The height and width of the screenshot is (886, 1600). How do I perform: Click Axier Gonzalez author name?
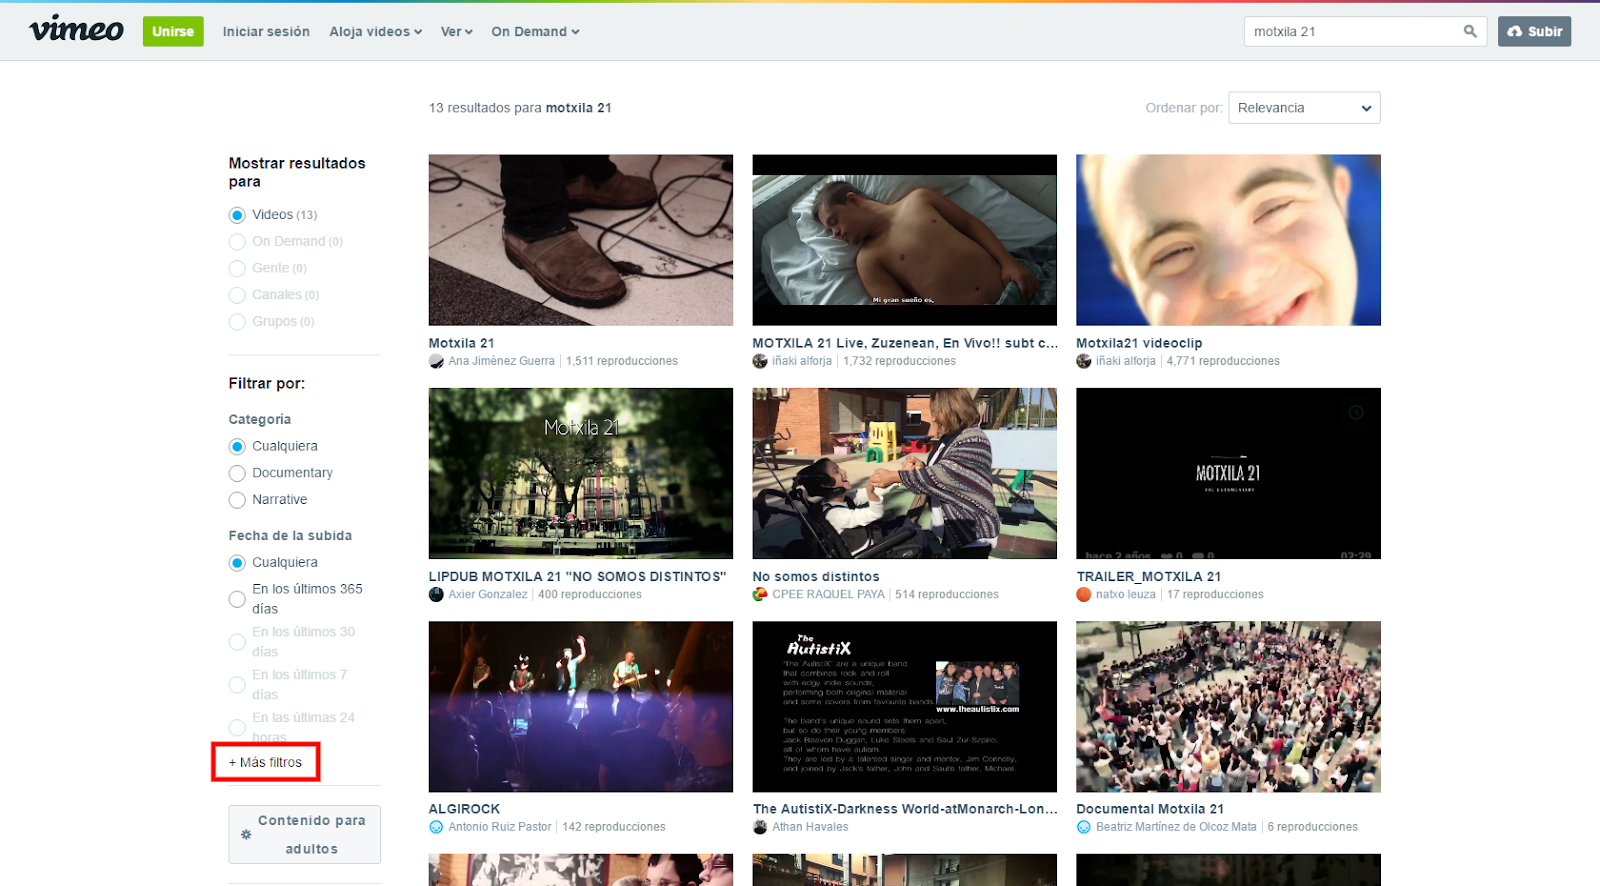(x=488, y=594)
